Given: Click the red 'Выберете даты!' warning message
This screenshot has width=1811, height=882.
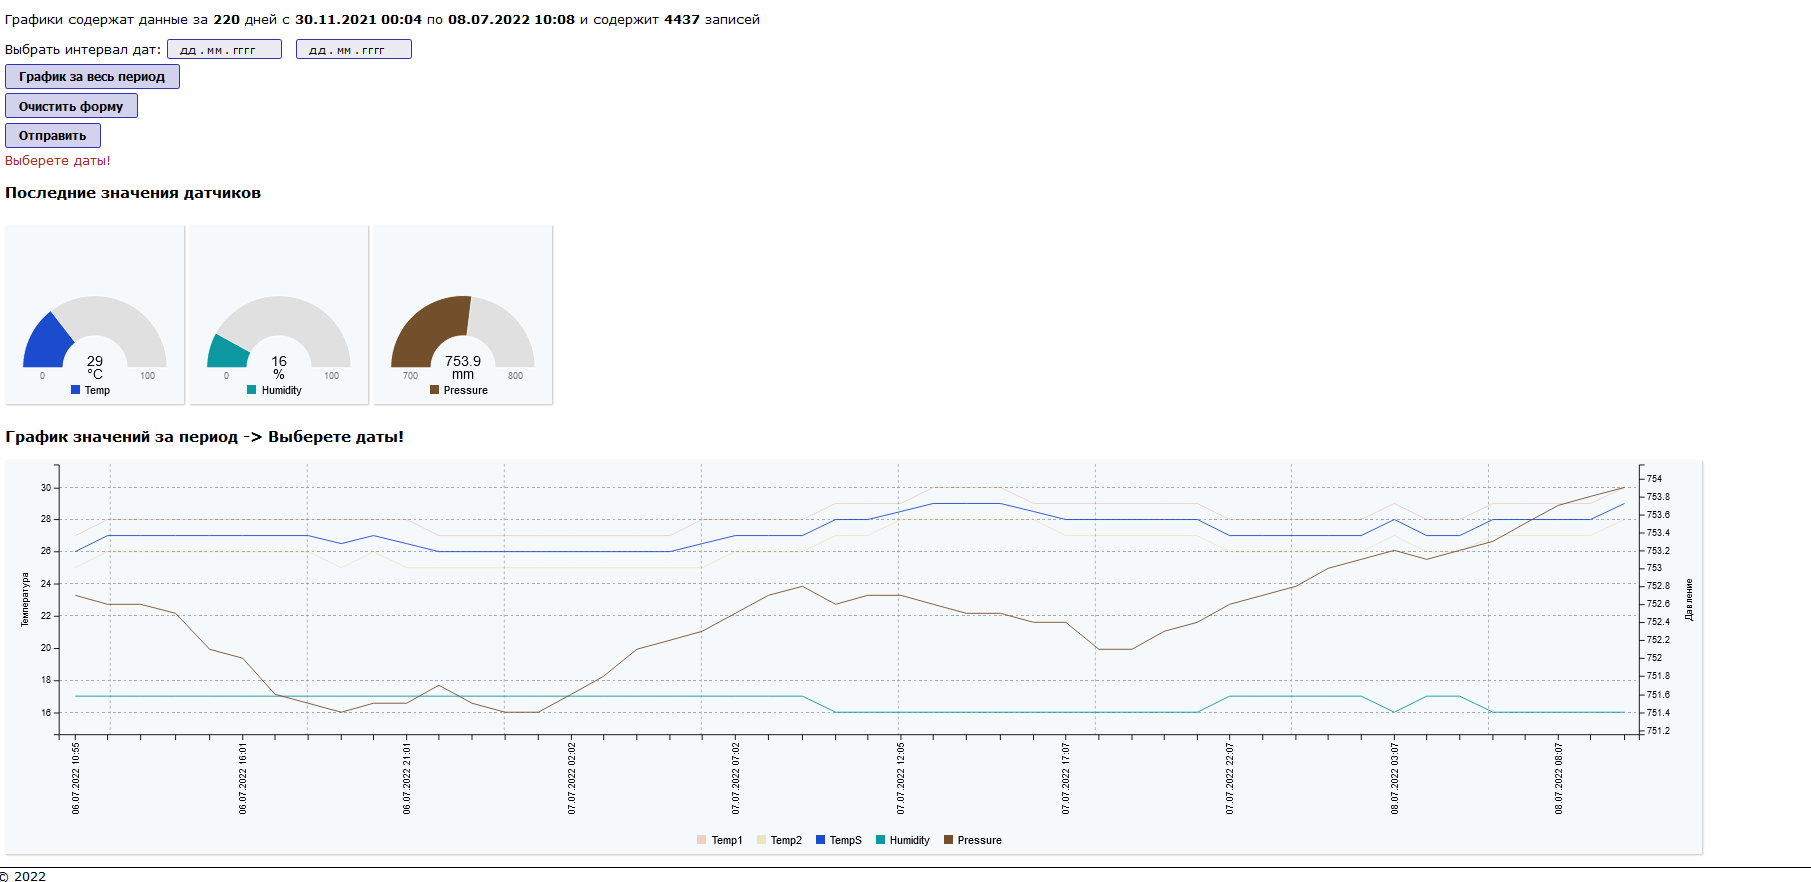Looking at the screenshot, I should point(58,161).
